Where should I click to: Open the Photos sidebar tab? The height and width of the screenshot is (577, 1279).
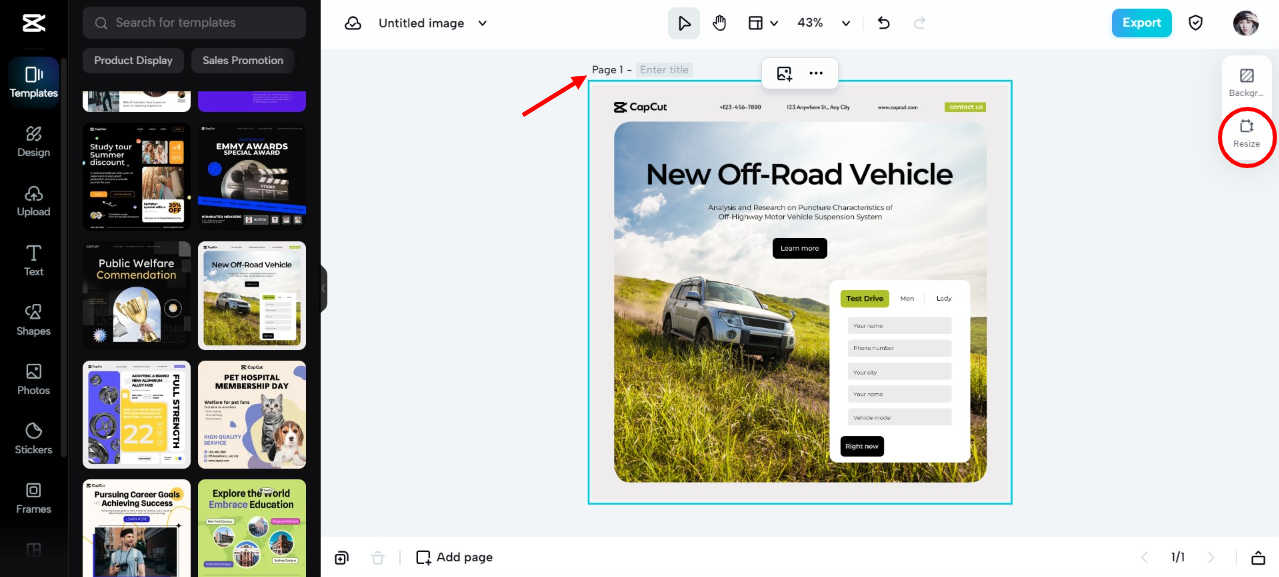click(x=34, y=379)
